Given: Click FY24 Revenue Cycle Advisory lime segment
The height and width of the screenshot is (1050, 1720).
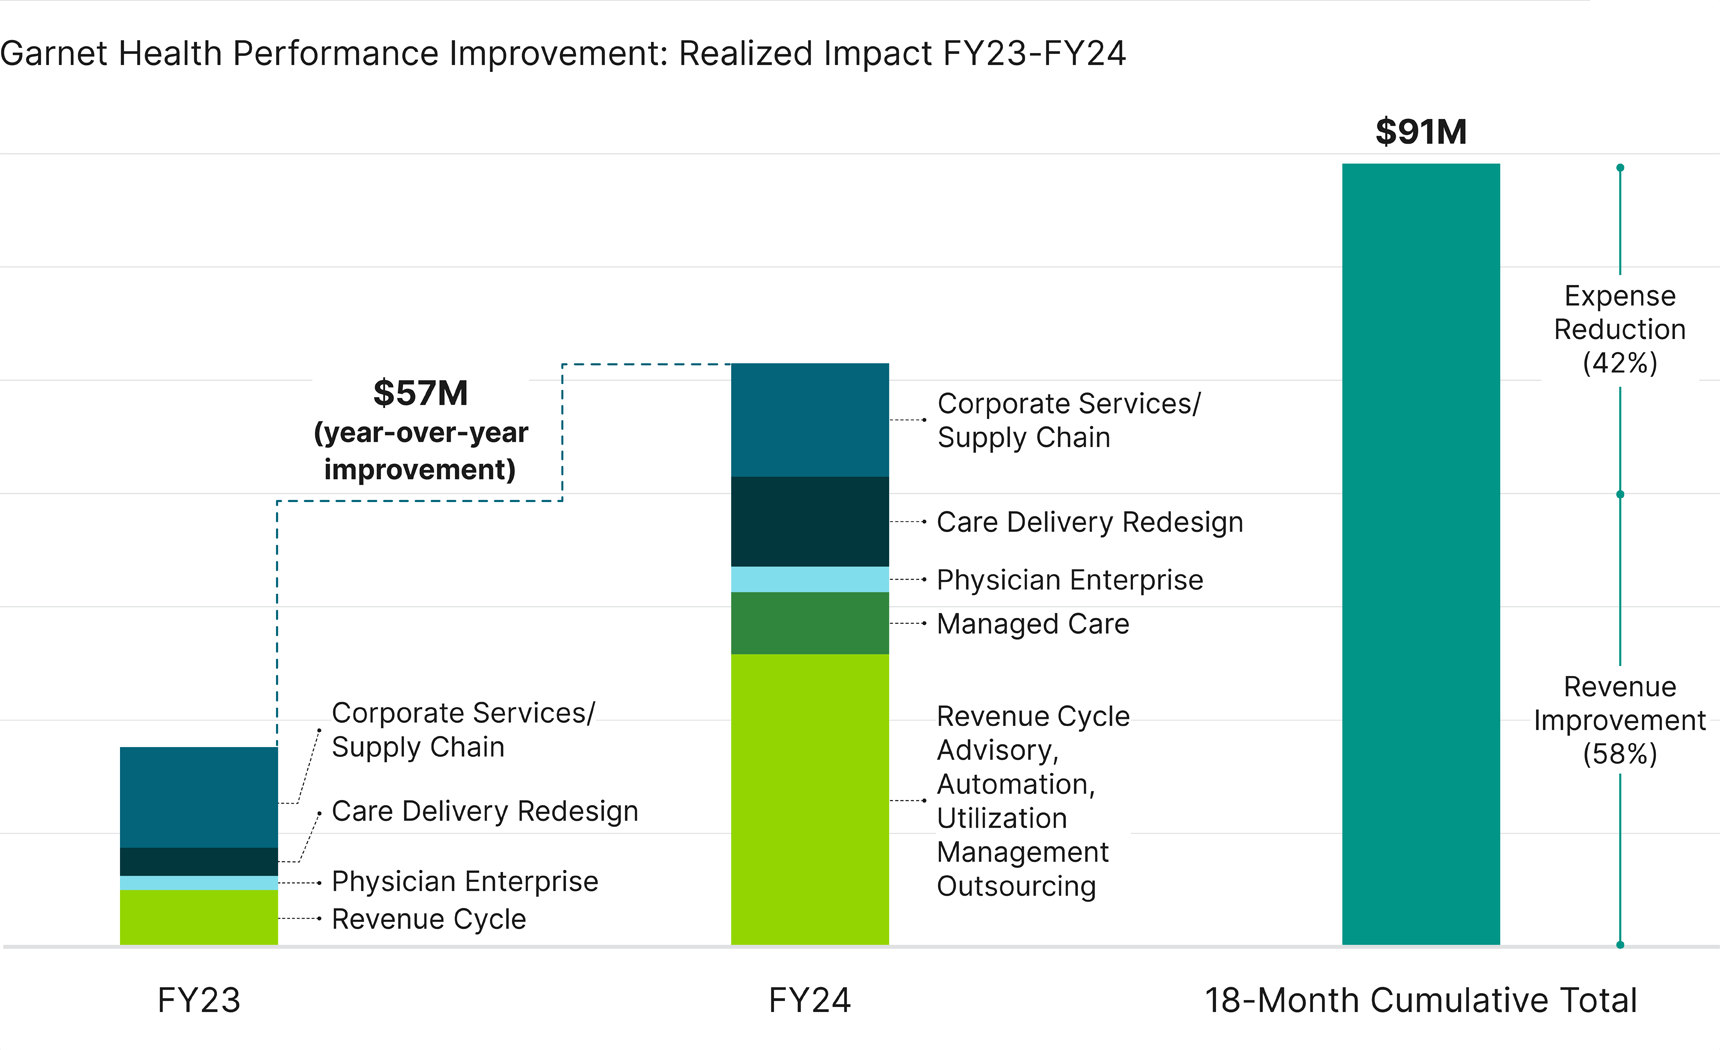Looking at the screenshot, I should 810,800.
